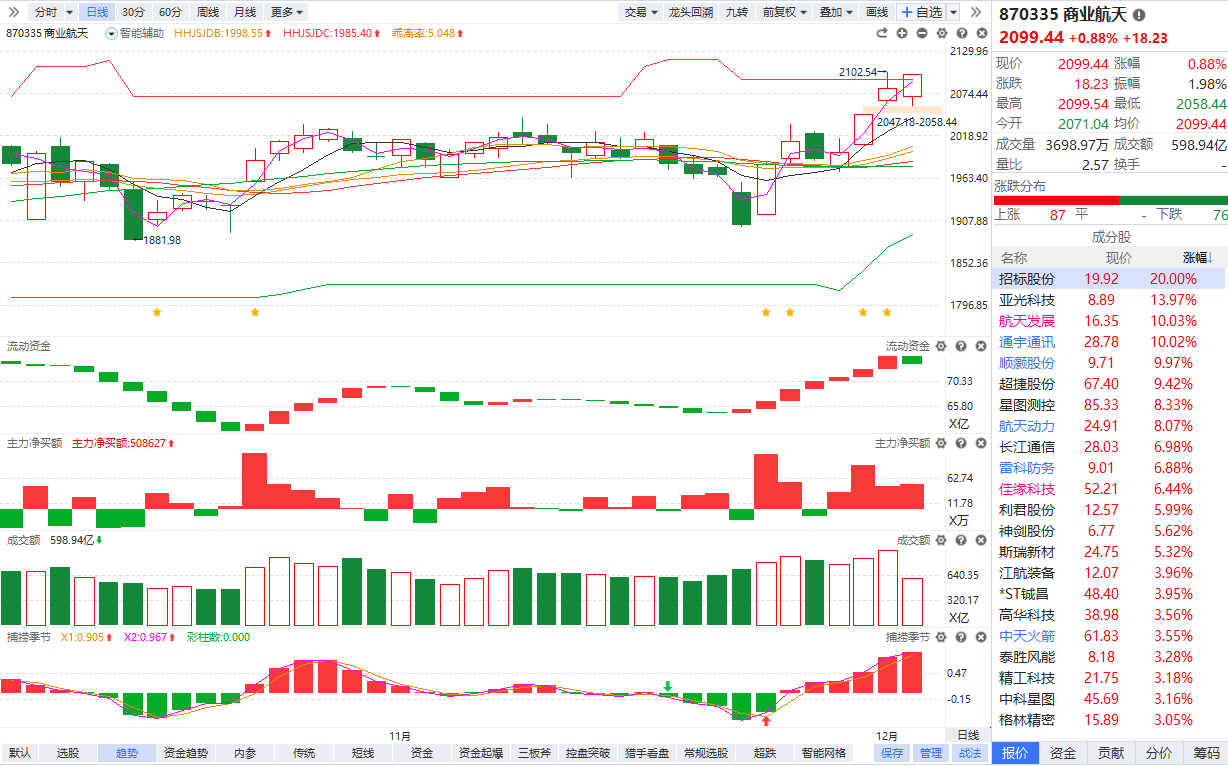Close the 主力净买额 indicator panel
This screenshot has width=1228, height=766.
(979, 443)
